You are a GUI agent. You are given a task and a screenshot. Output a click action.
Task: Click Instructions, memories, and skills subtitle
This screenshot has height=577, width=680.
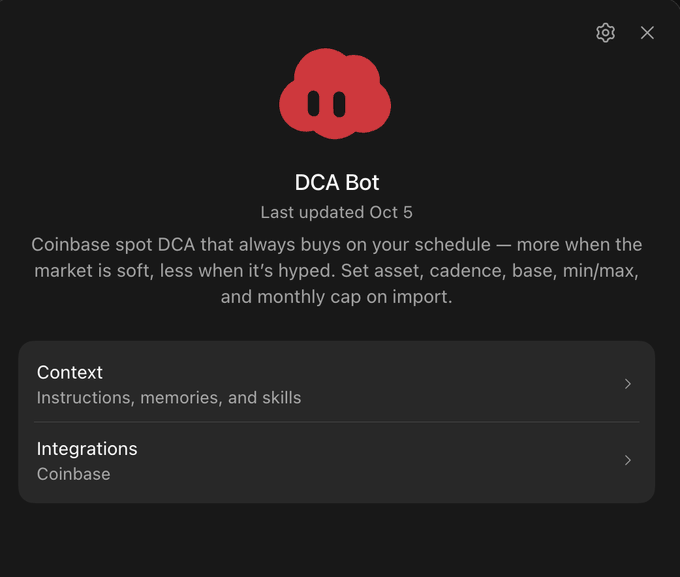click(x=169, y=398)
